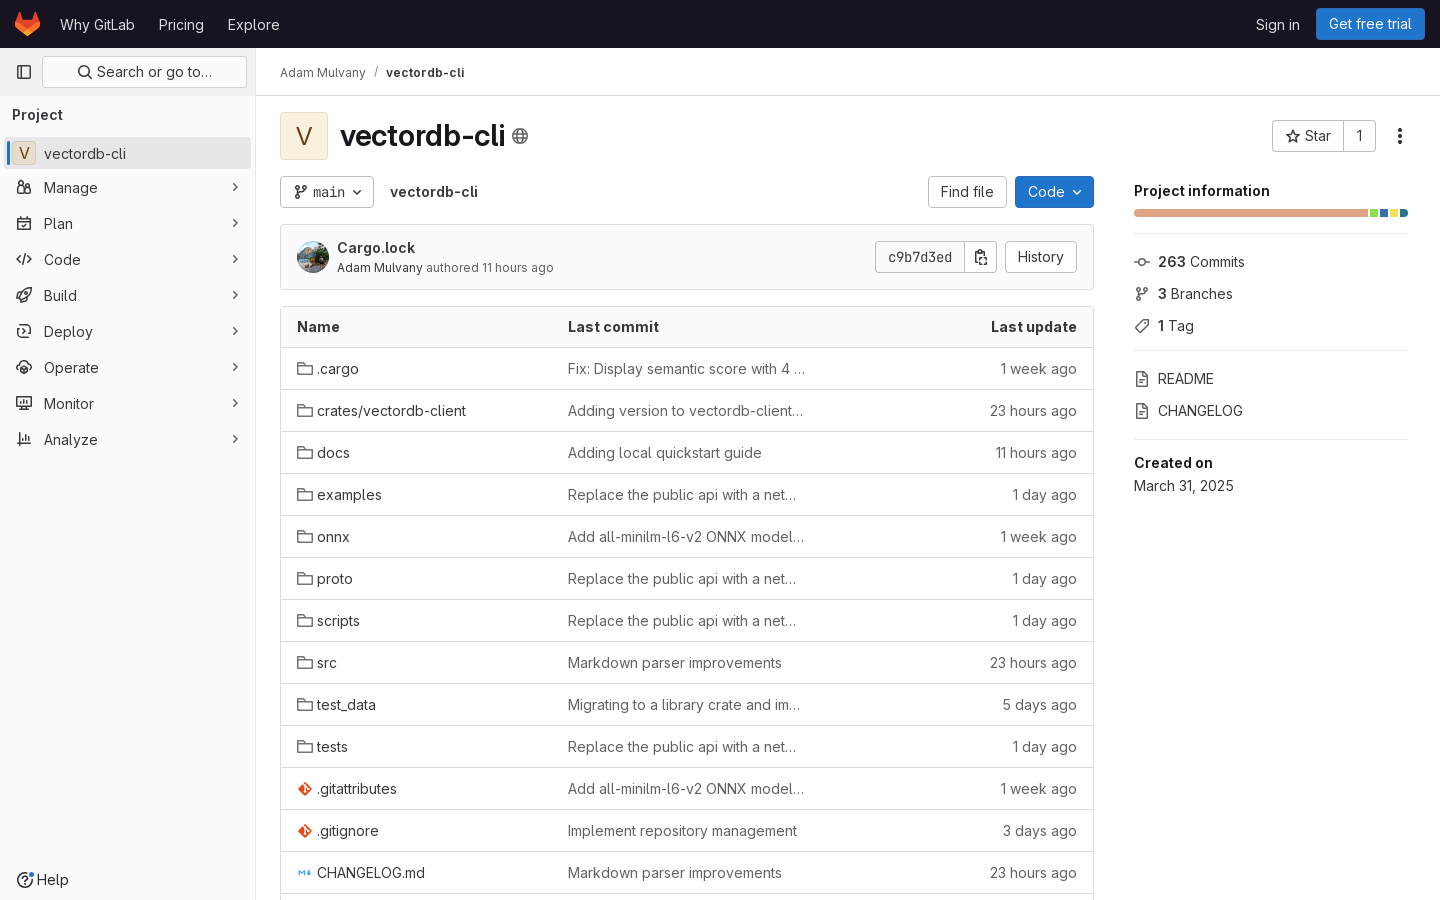The image size is (1440, 900).
Task: Click Sign in link
Action: pyautogui.click(x=1278, y=24)
